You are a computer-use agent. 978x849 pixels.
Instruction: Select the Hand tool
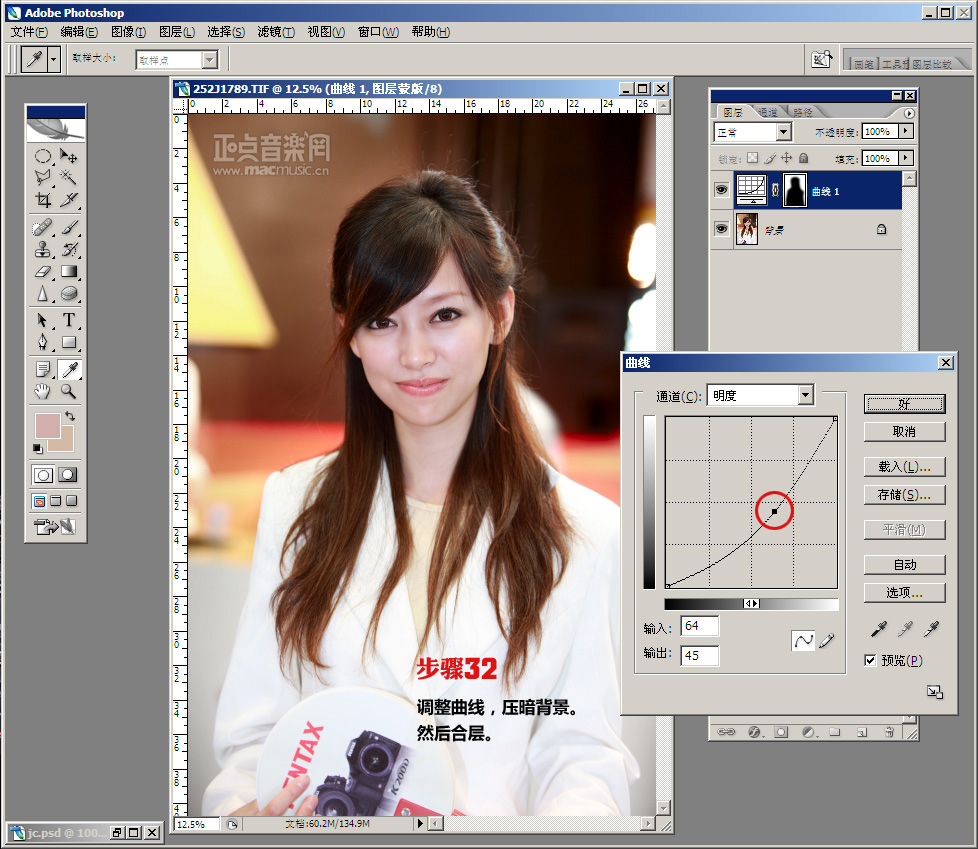click(43, 391)
